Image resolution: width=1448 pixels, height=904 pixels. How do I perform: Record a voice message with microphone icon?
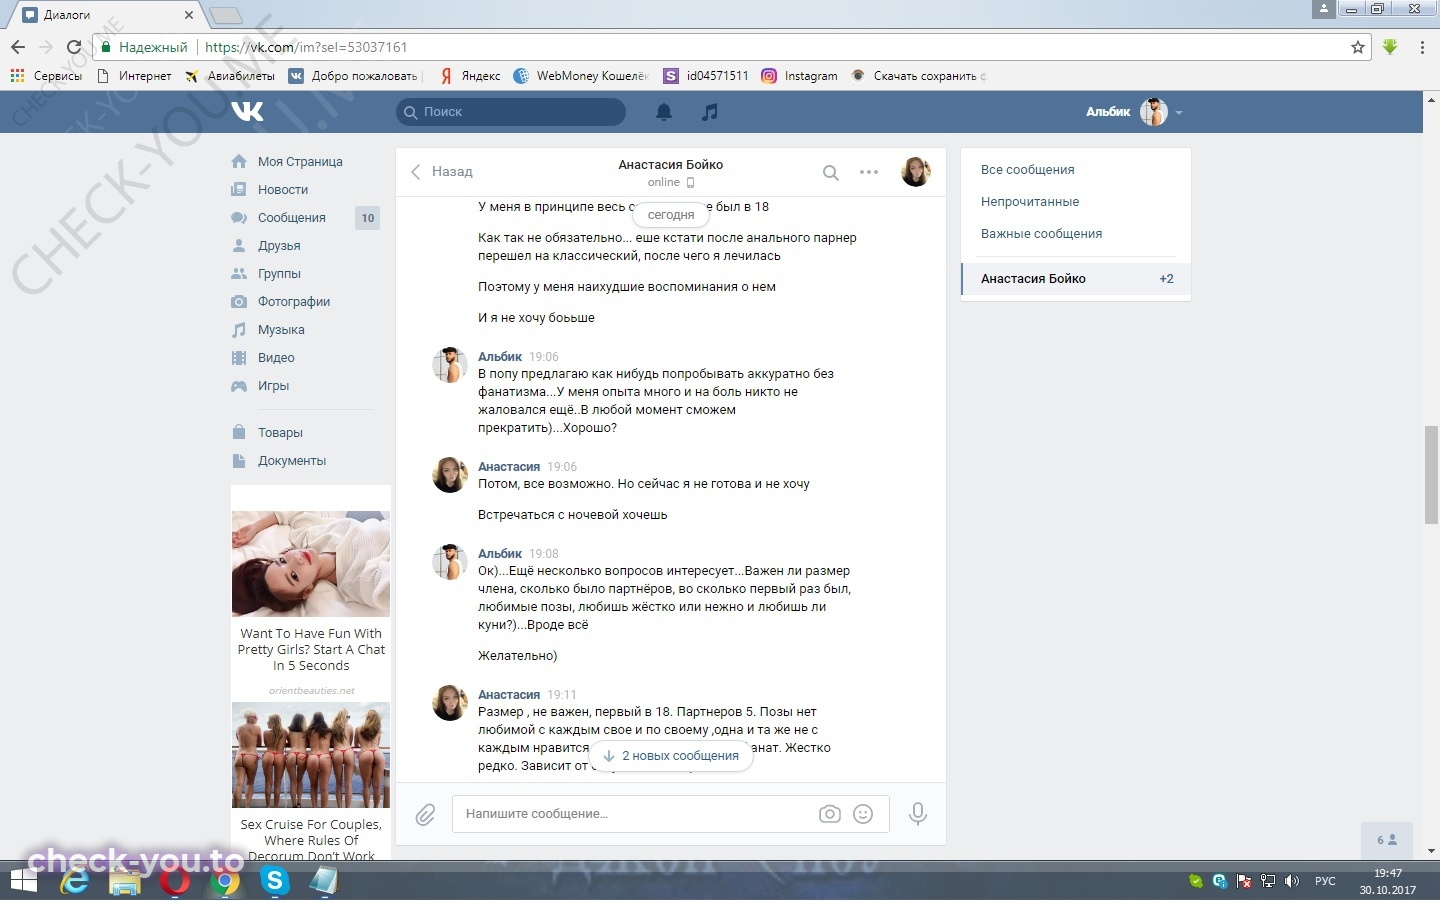[917, 814]
